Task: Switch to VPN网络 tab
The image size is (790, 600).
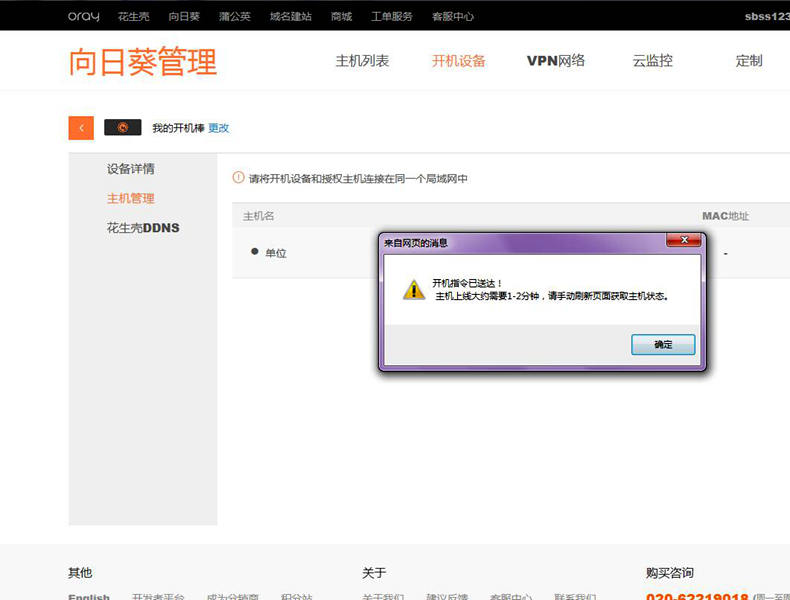Action: 556,61
